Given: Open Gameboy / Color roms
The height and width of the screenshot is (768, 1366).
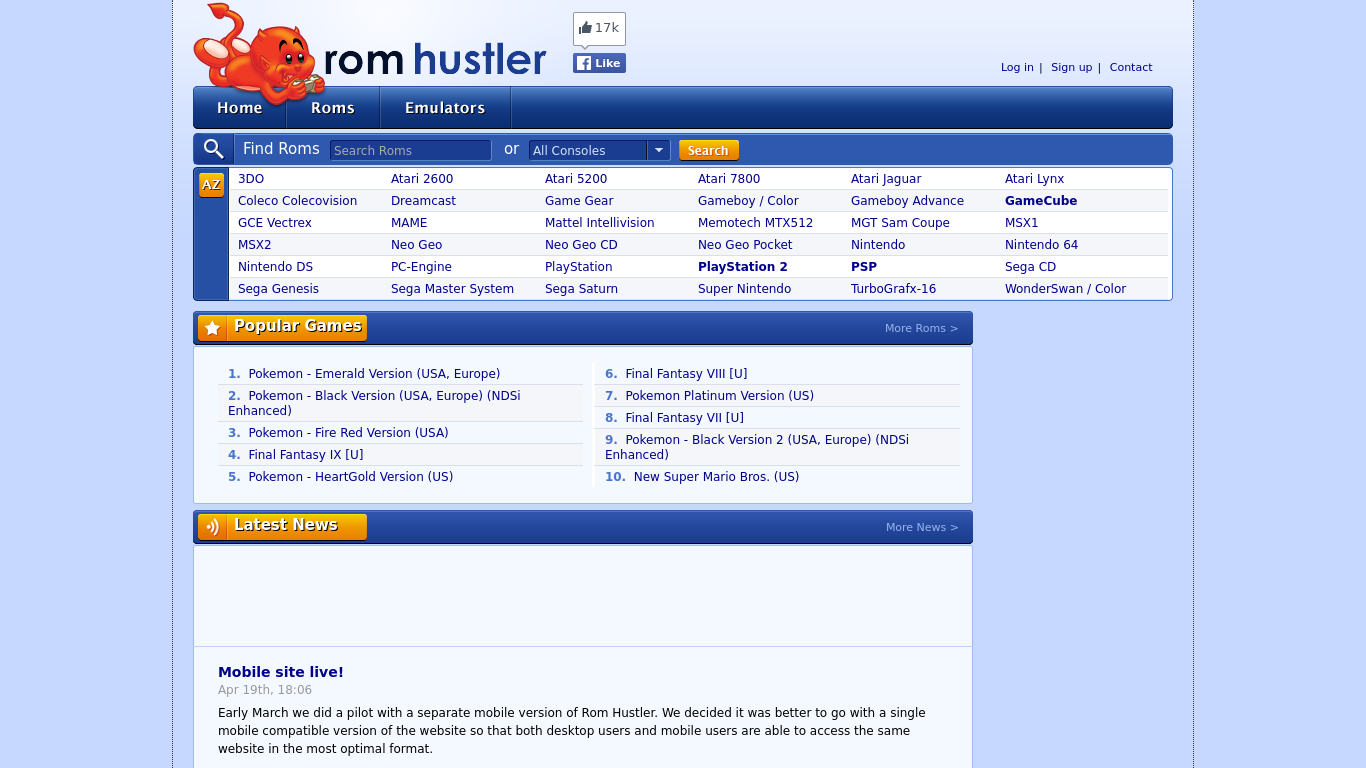Looking at the screenshot, I should (748, 201).
